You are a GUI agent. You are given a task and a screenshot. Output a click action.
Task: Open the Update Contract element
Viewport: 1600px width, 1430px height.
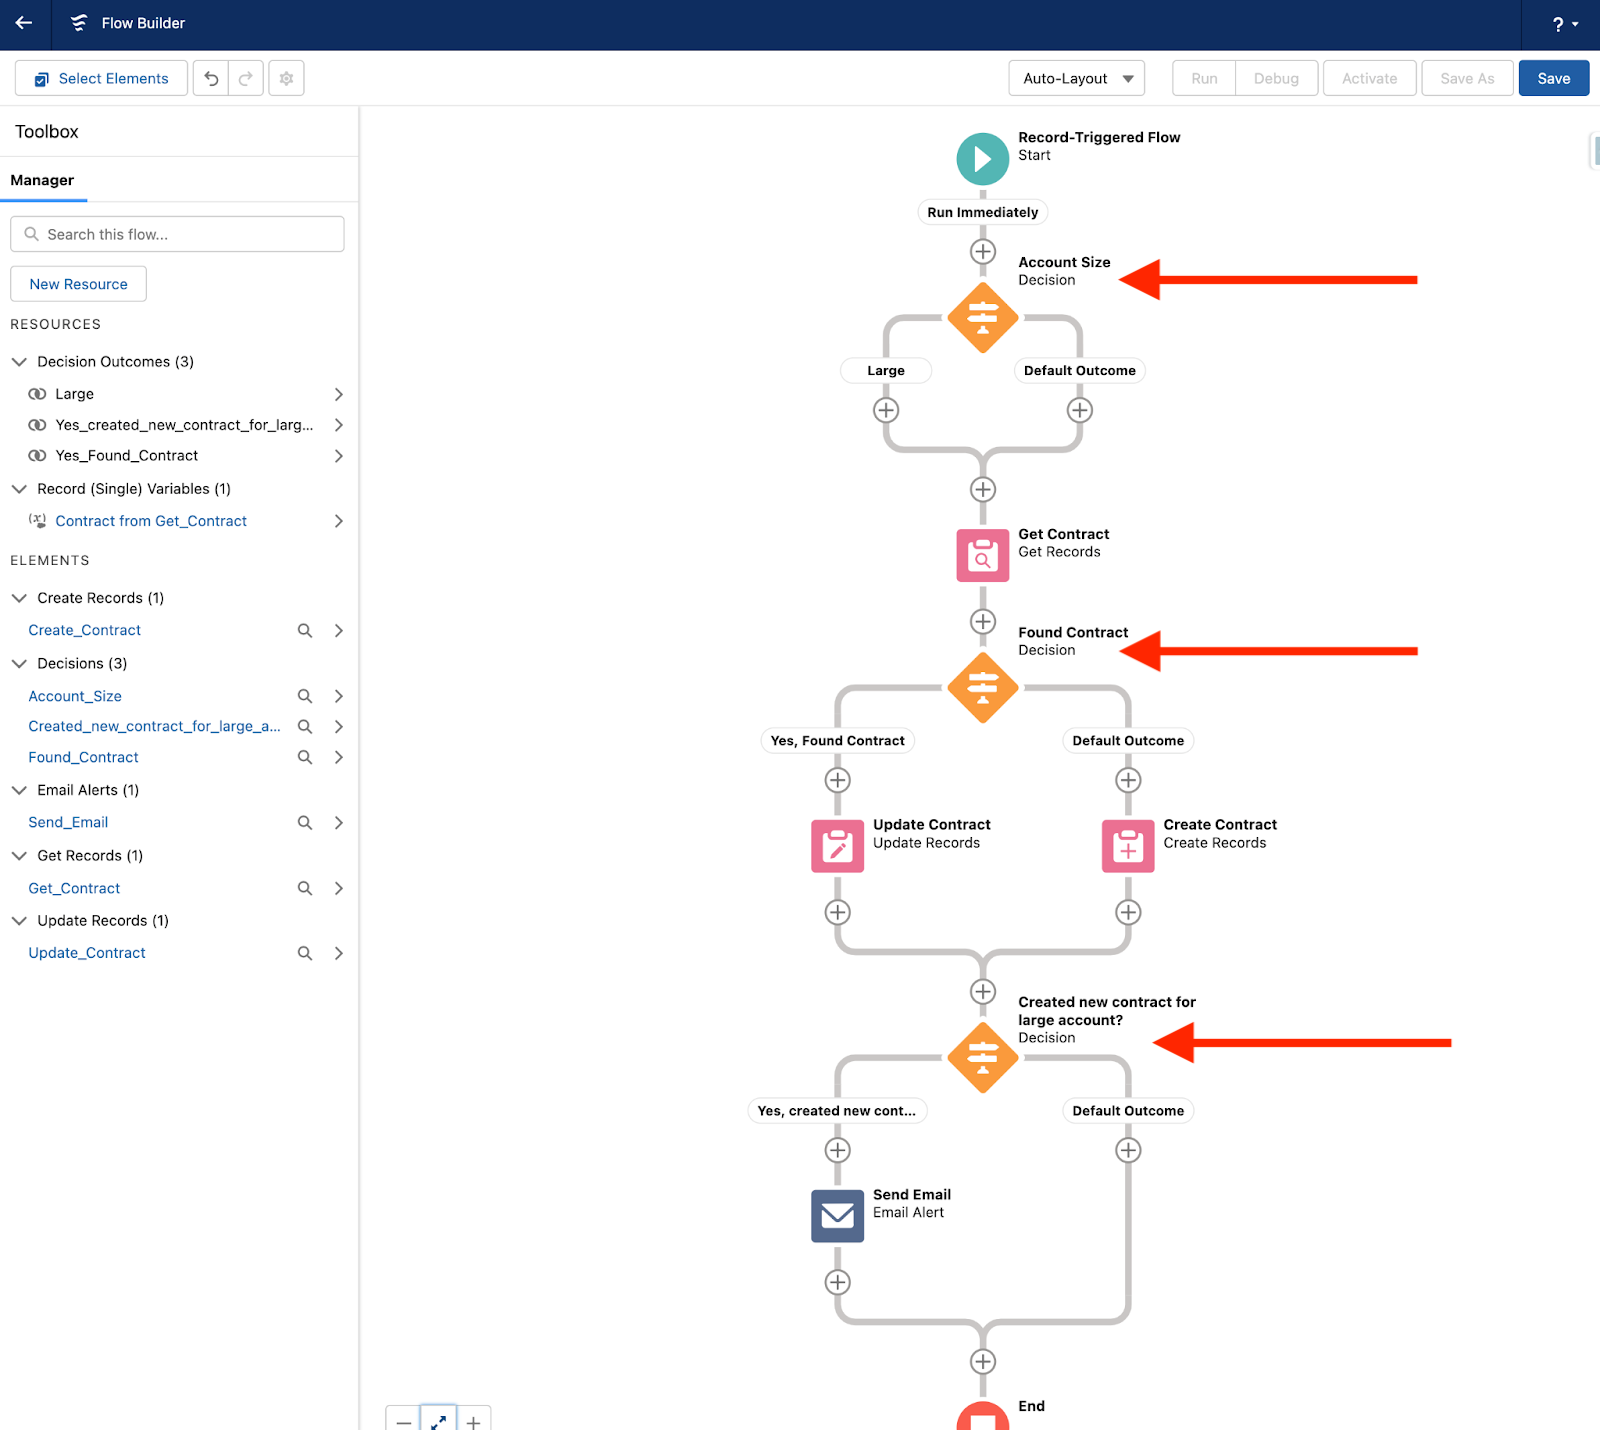click(x=837, y=845)
